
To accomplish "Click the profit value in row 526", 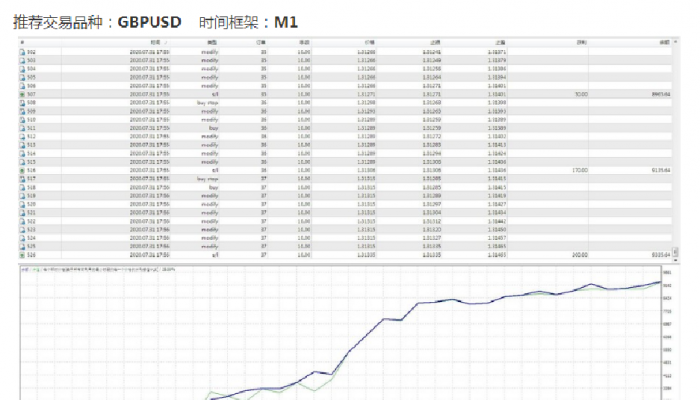I will pyautogui.click(x=580, y=255).
